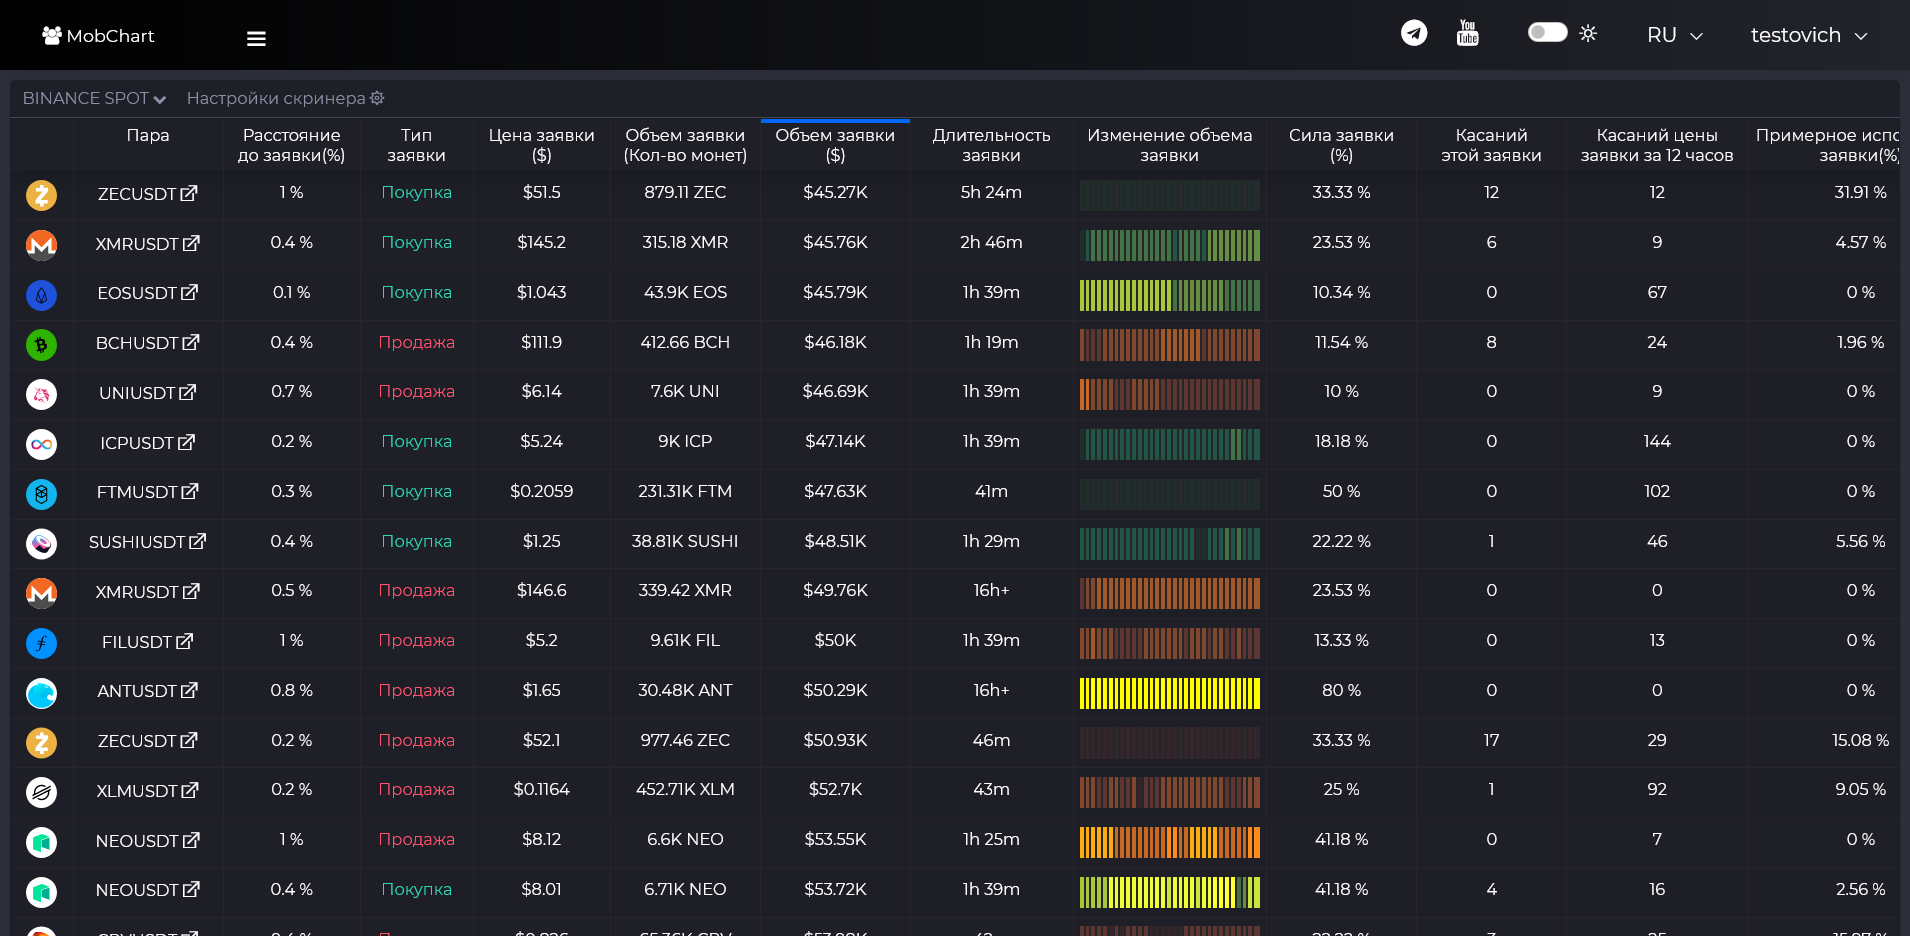Open ZECUSDT external link icon in first row

pos(189,193)
